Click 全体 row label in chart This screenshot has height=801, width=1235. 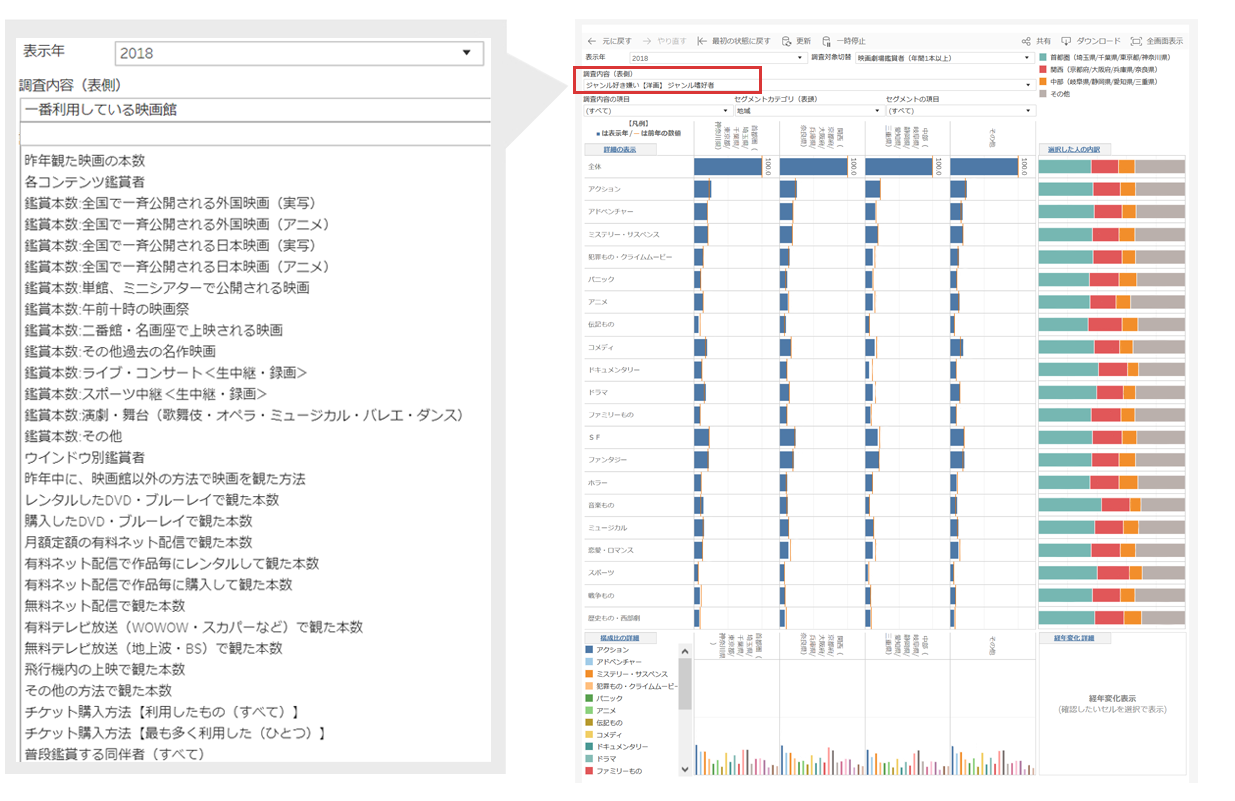595,166
